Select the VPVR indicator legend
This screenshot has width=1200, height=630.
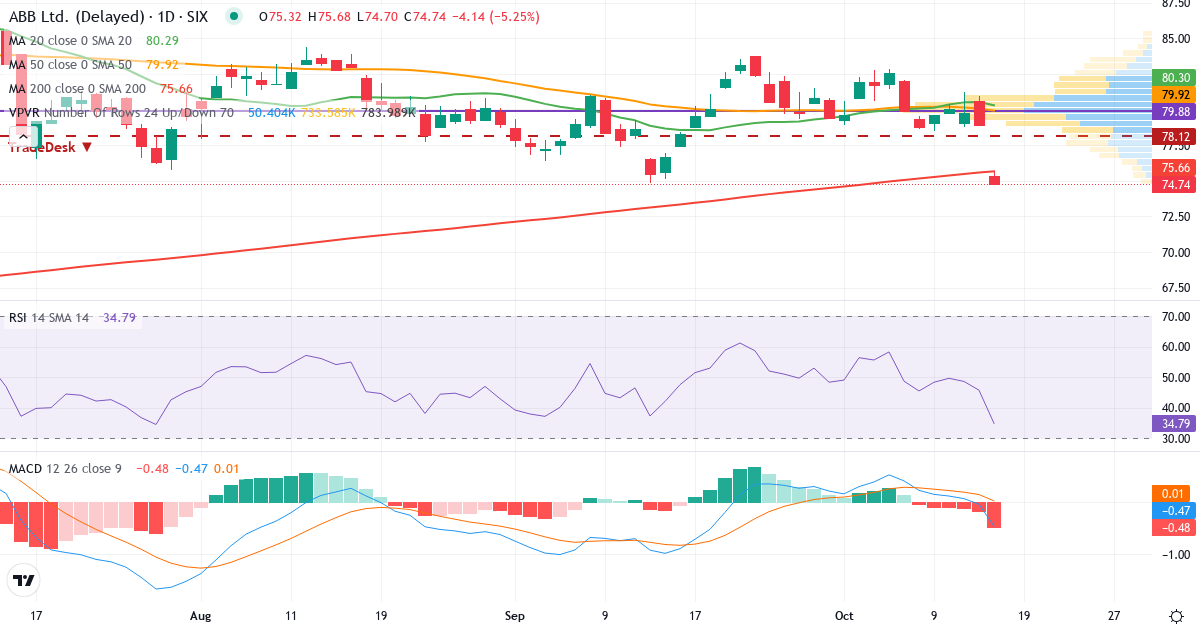(x=121, y=112)
